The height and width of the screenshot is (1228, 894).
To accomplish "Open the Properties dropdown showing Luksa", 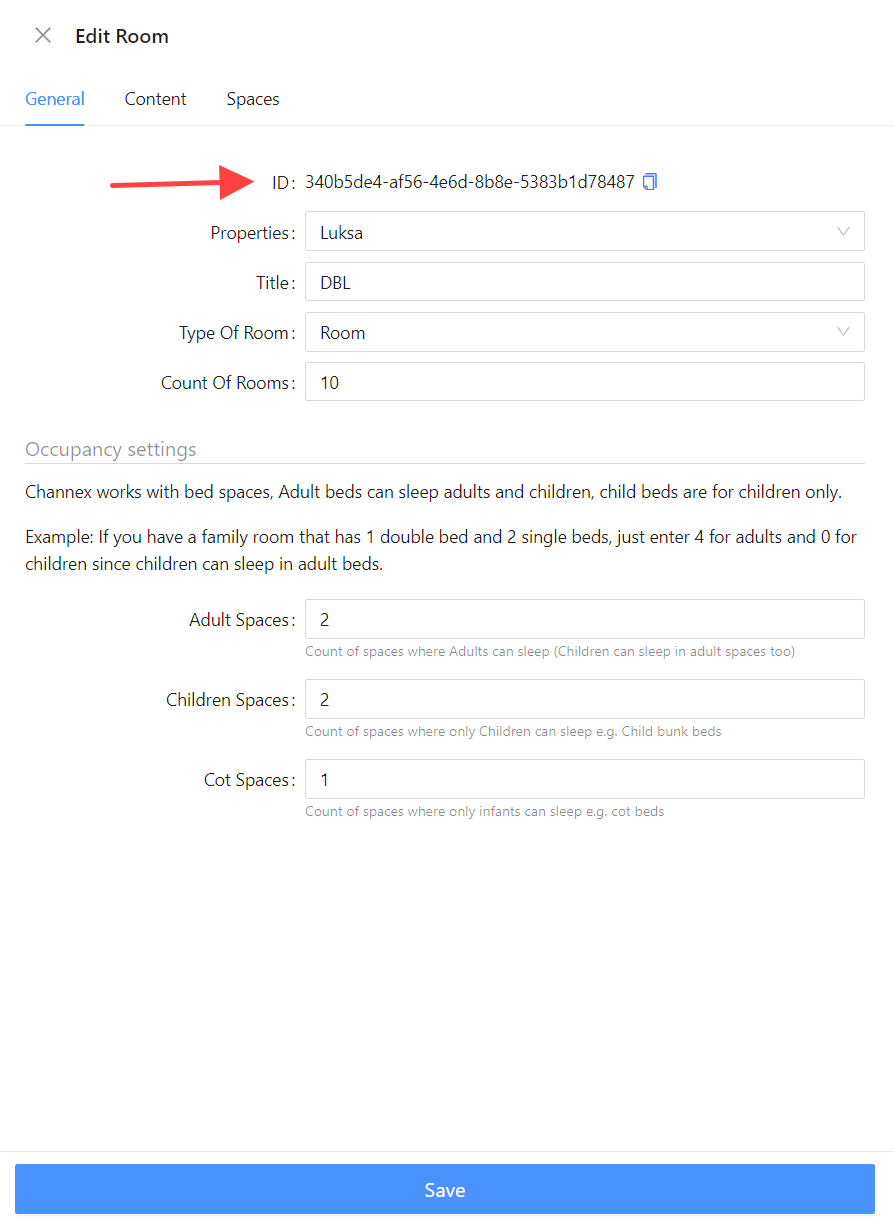I will [x=584, y=232].
